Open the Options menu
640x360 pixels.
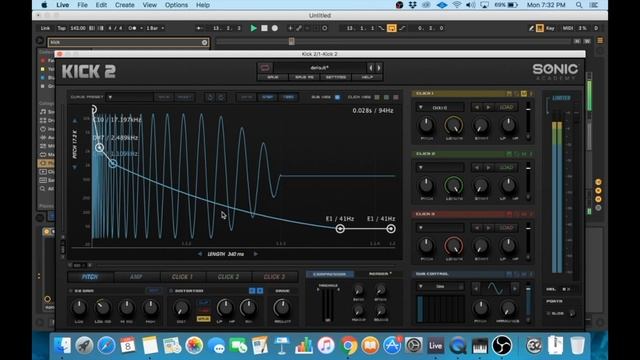point(176,5)
